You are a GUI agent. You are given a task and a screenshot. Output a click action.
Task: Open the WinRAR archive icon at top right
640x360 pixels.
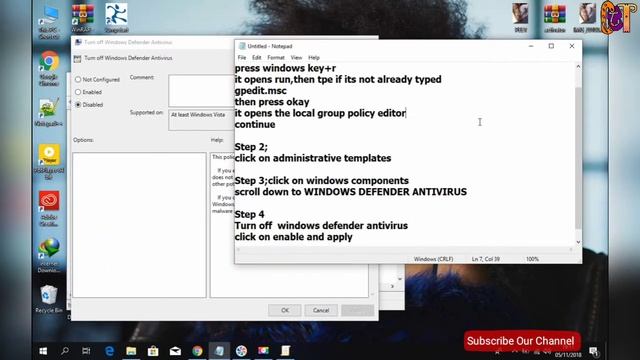coord(555,19)
